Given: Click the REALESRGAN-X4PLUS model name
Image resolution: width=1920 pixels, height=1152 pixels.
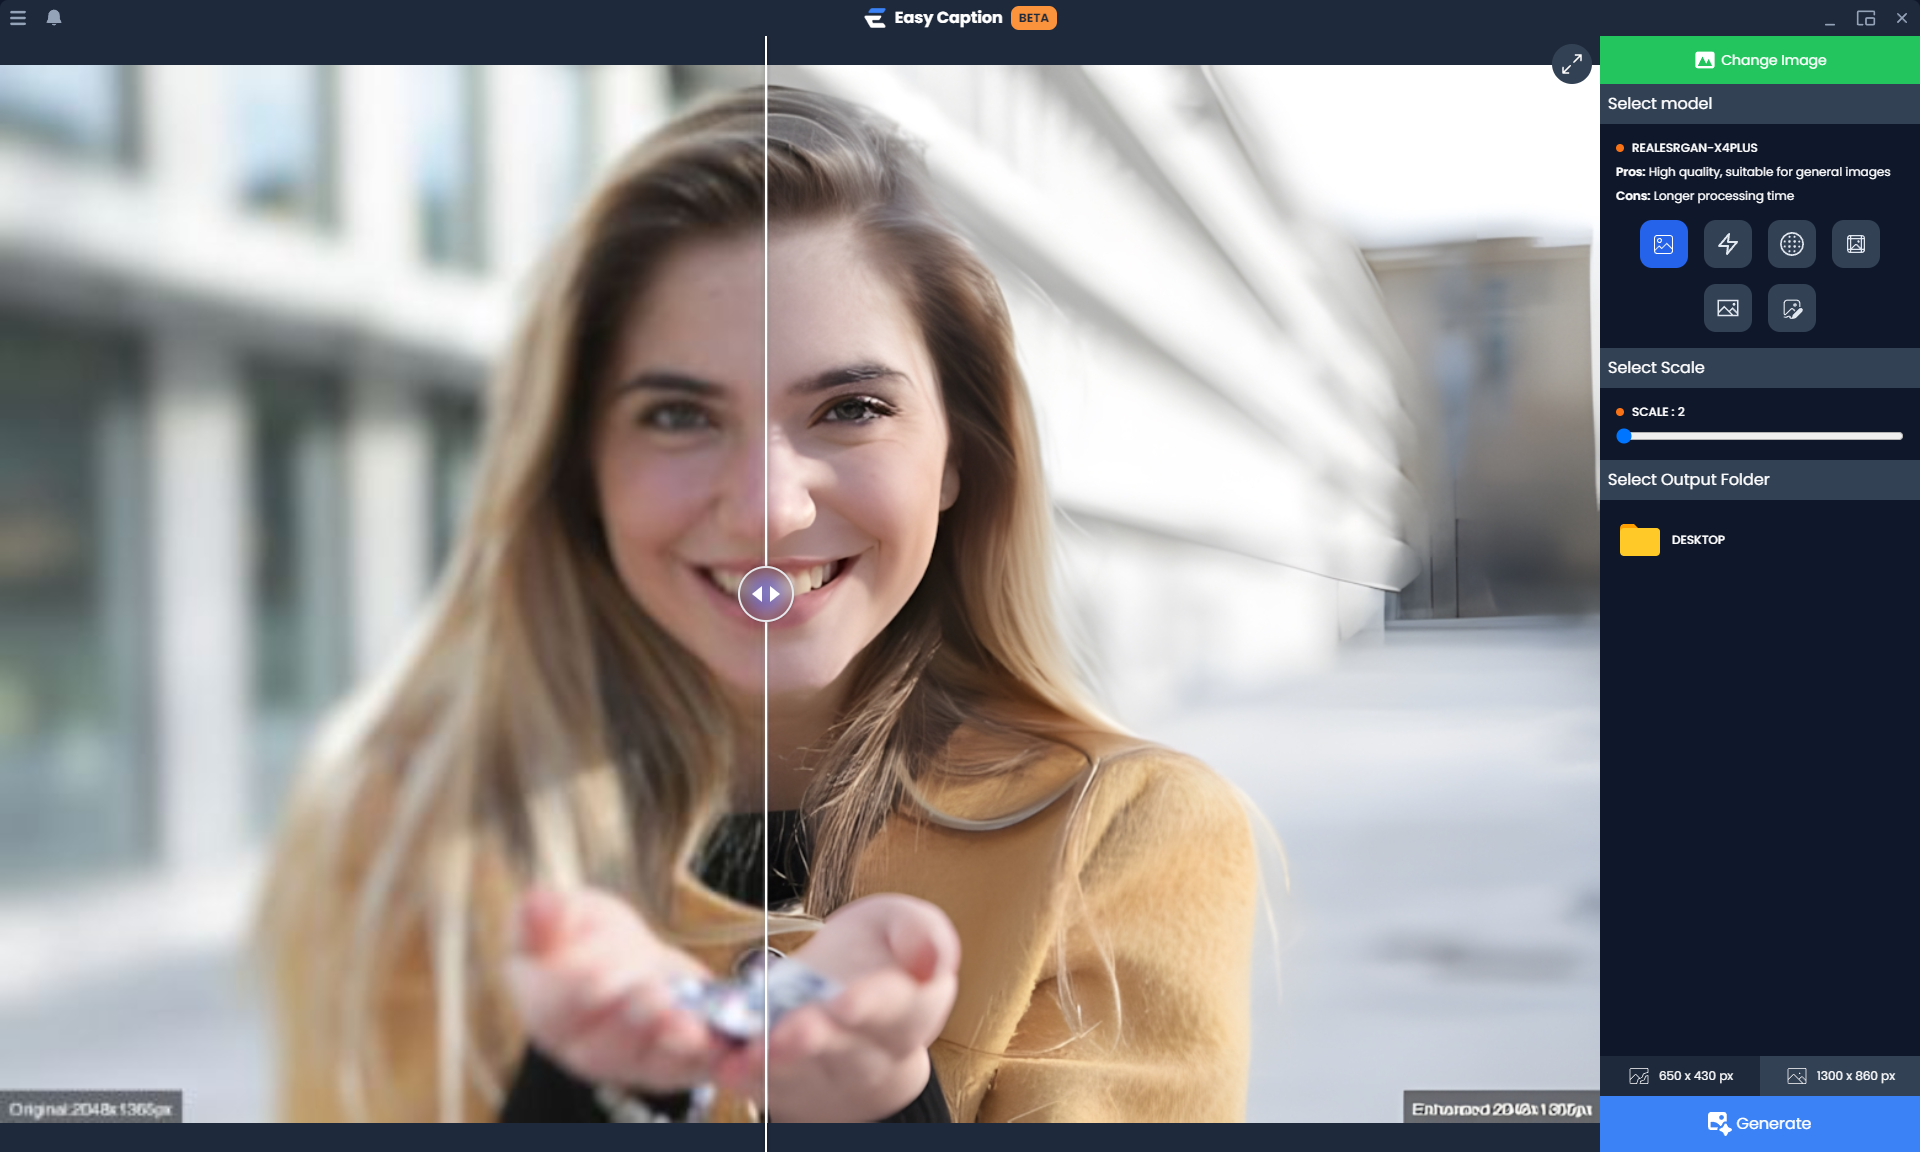Looking at the screenshot, I should tap(1694, 148).
